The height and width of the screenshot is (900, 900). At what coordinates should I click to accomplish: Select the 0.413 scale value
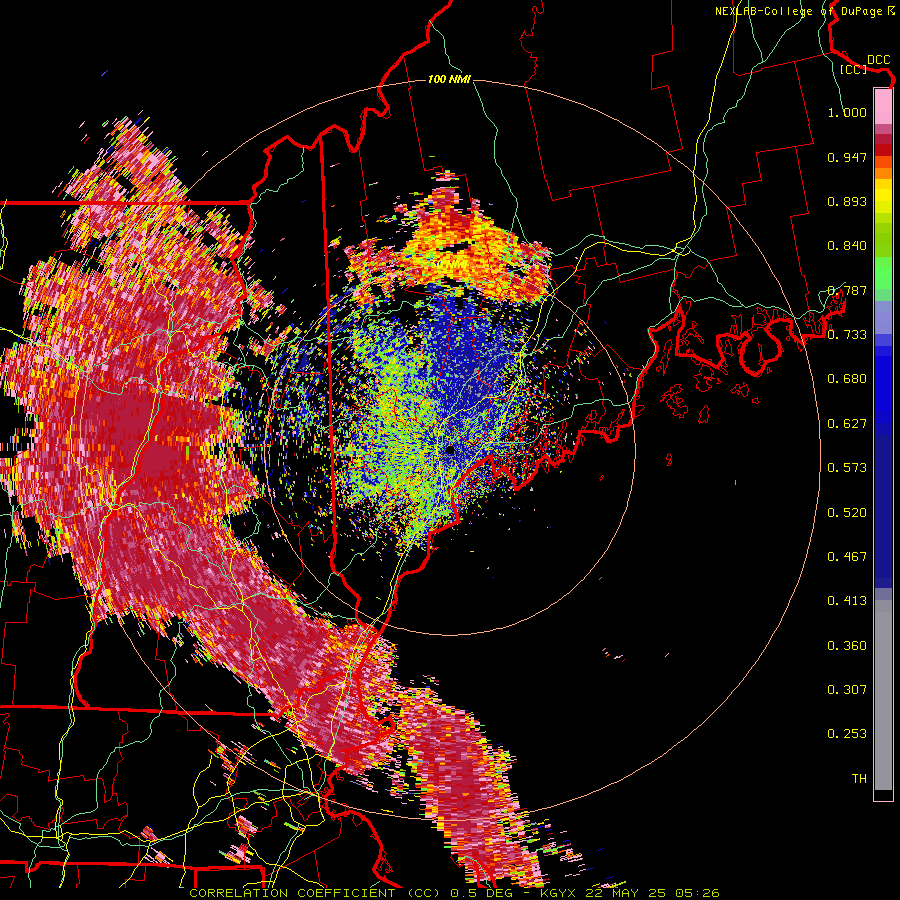coord(847,601)
